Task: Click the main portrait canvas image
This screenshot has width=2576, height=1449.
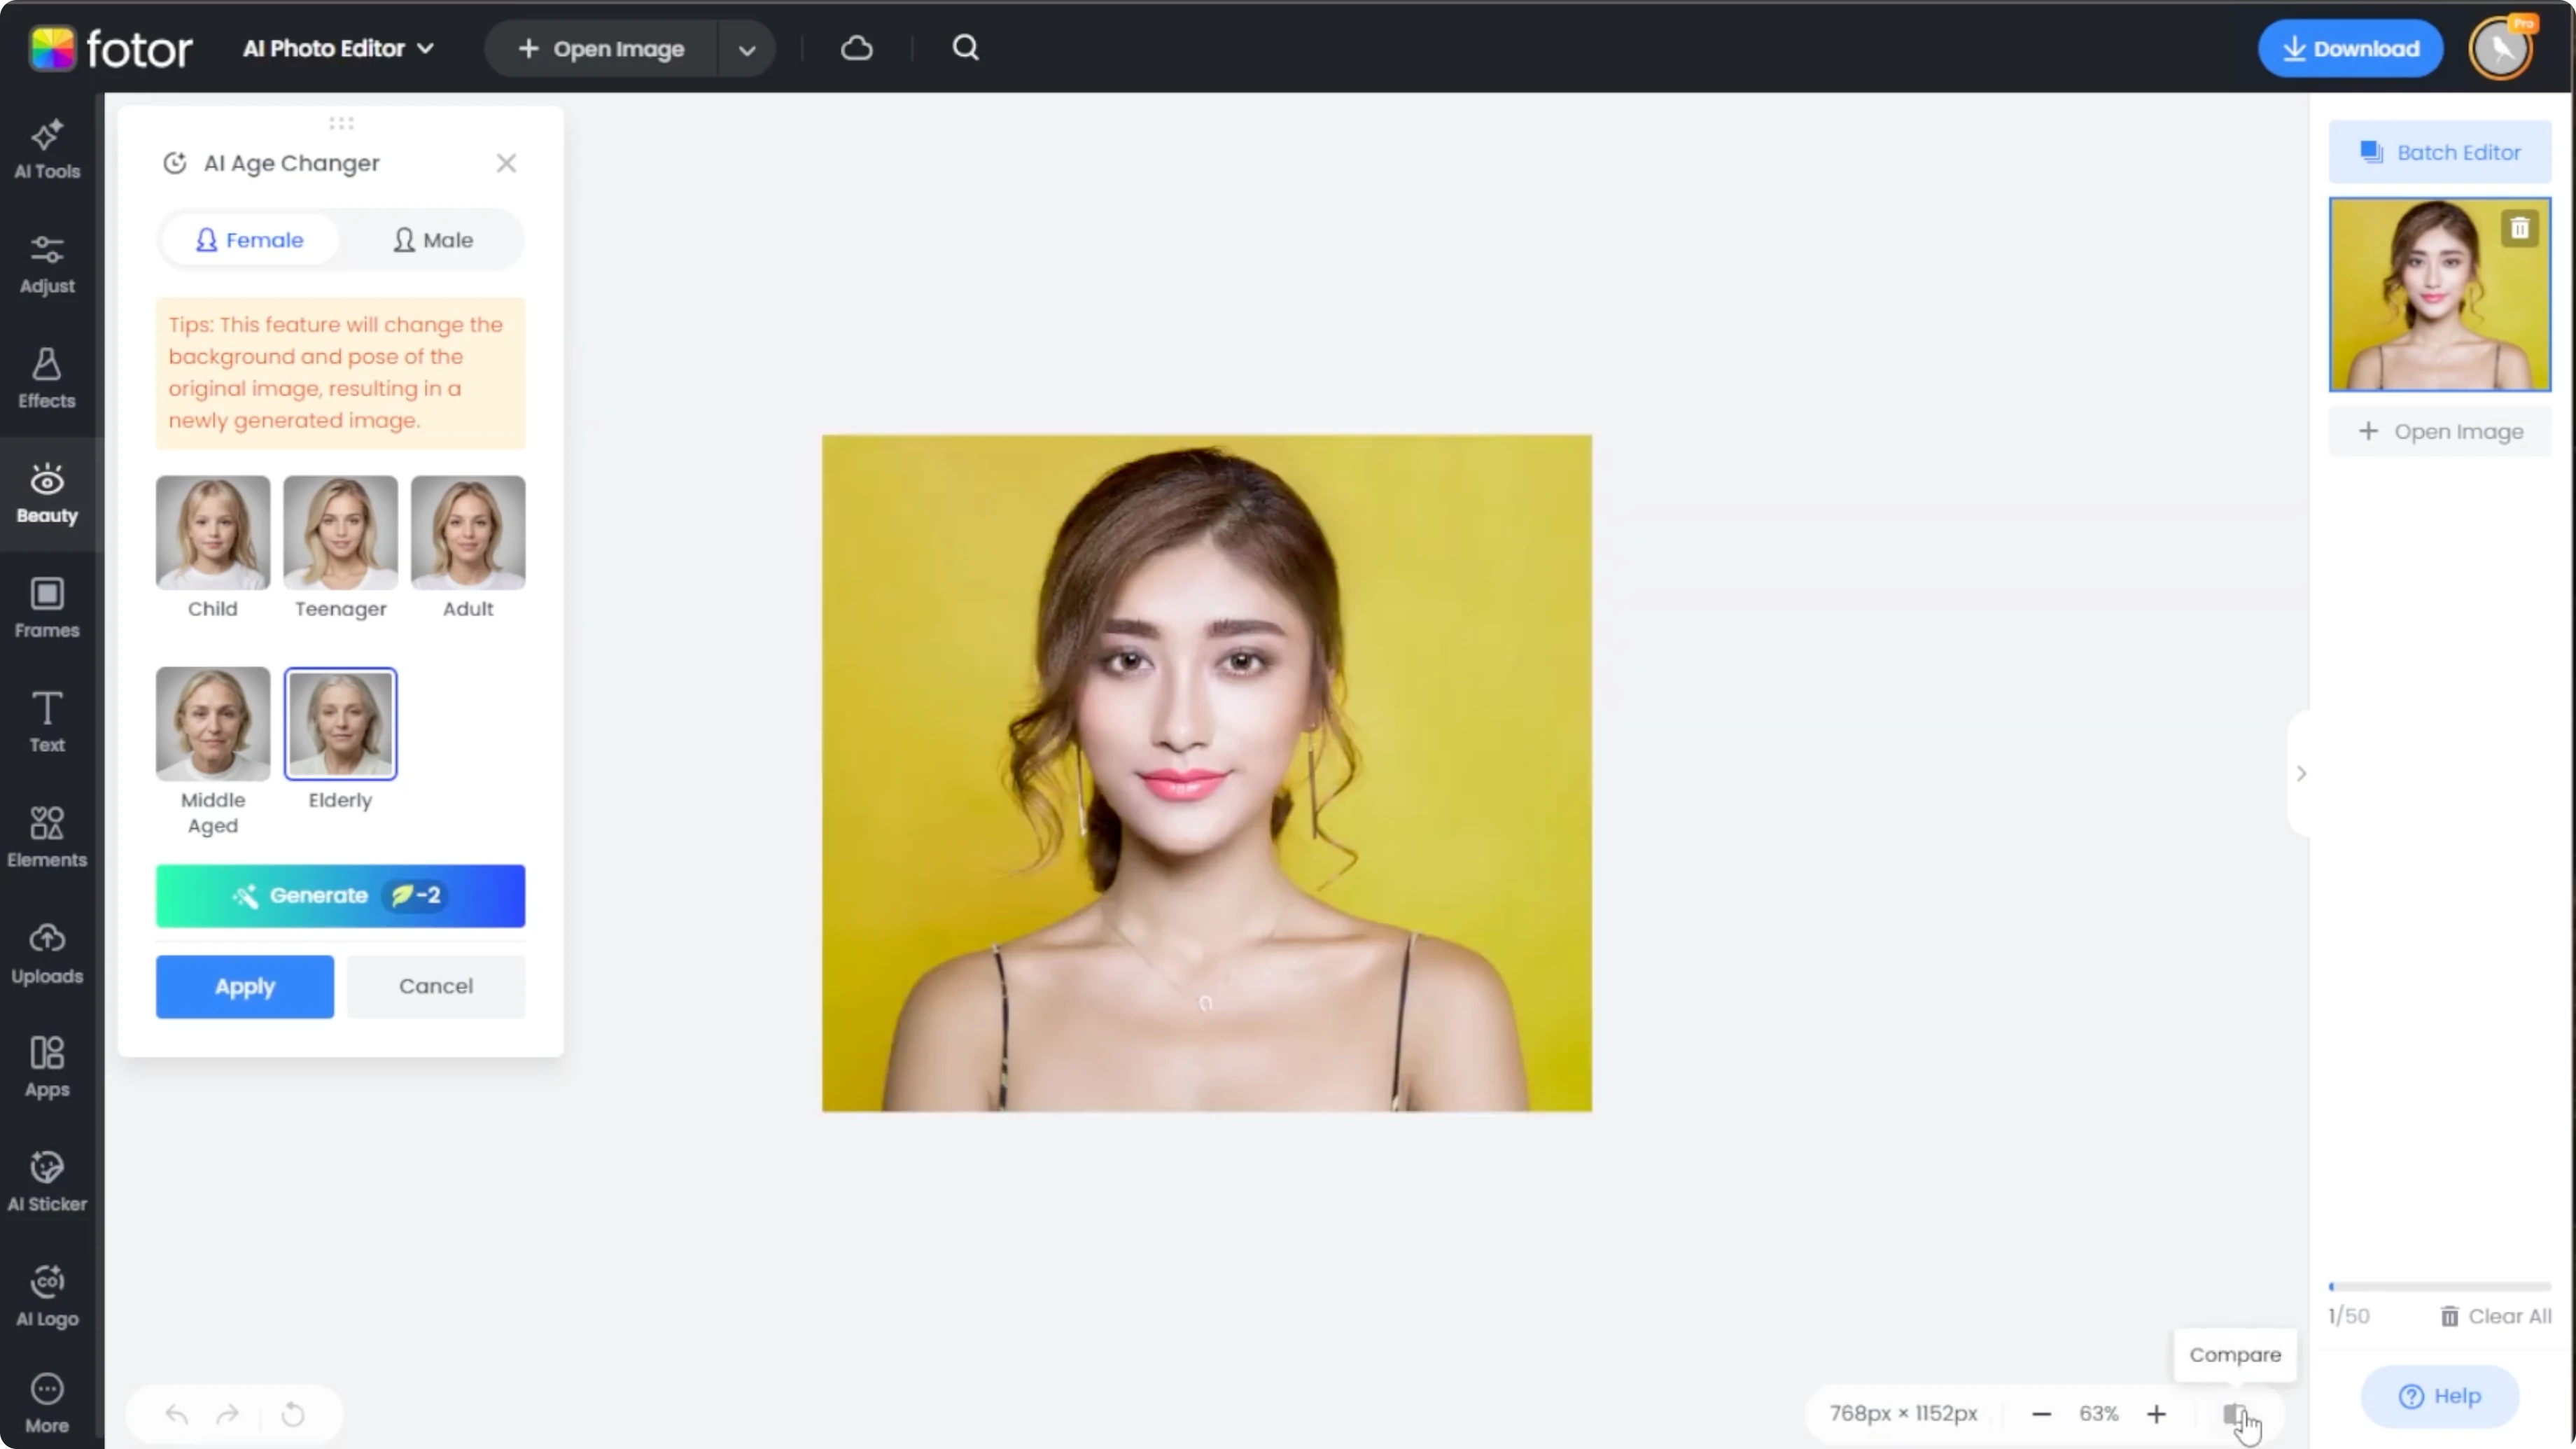Action: (1207, 773)
